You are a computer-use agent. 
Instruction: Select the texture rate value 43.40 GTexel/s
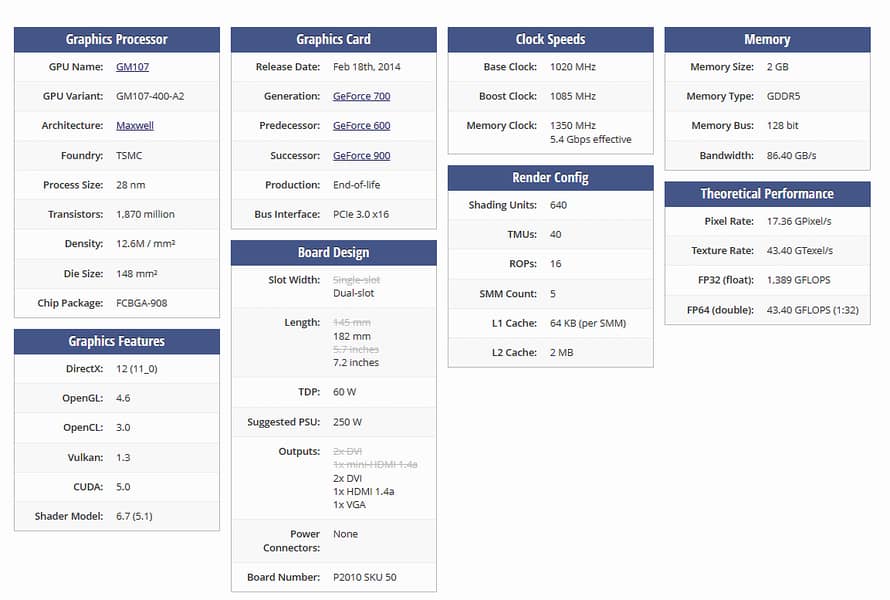(799, 250)
